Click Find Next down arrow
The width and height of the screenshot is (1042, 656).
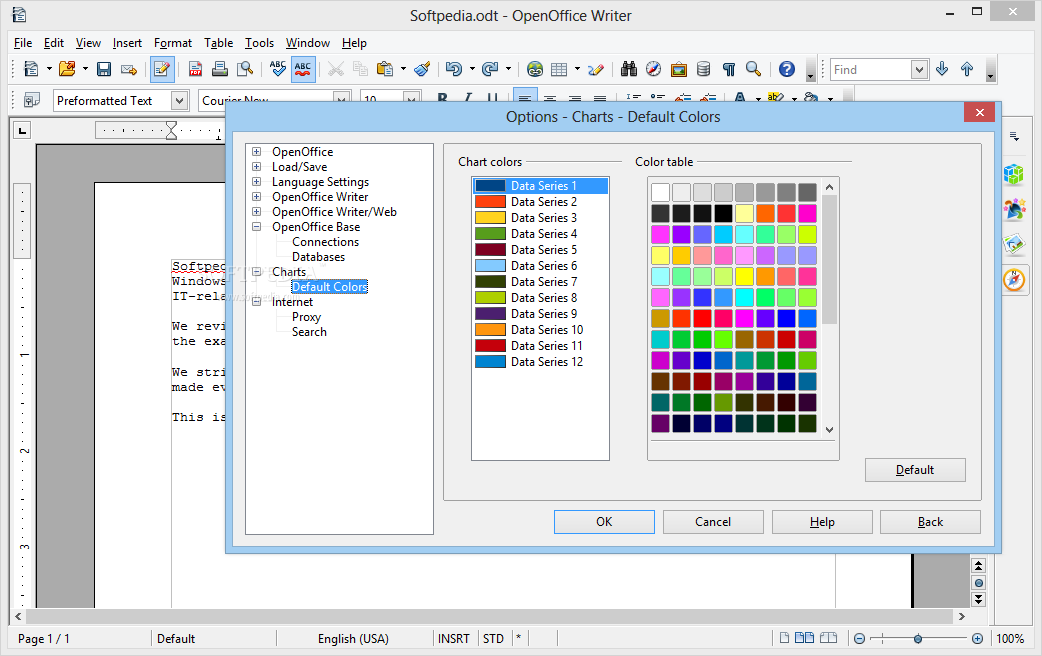click(x=942, y=69)
